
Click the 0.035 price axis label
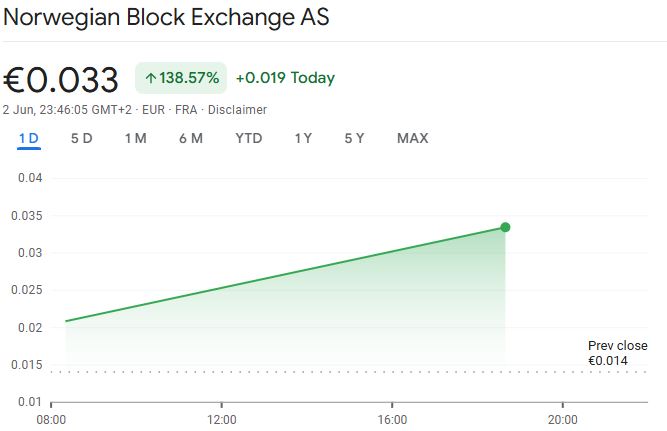point(26,215)
